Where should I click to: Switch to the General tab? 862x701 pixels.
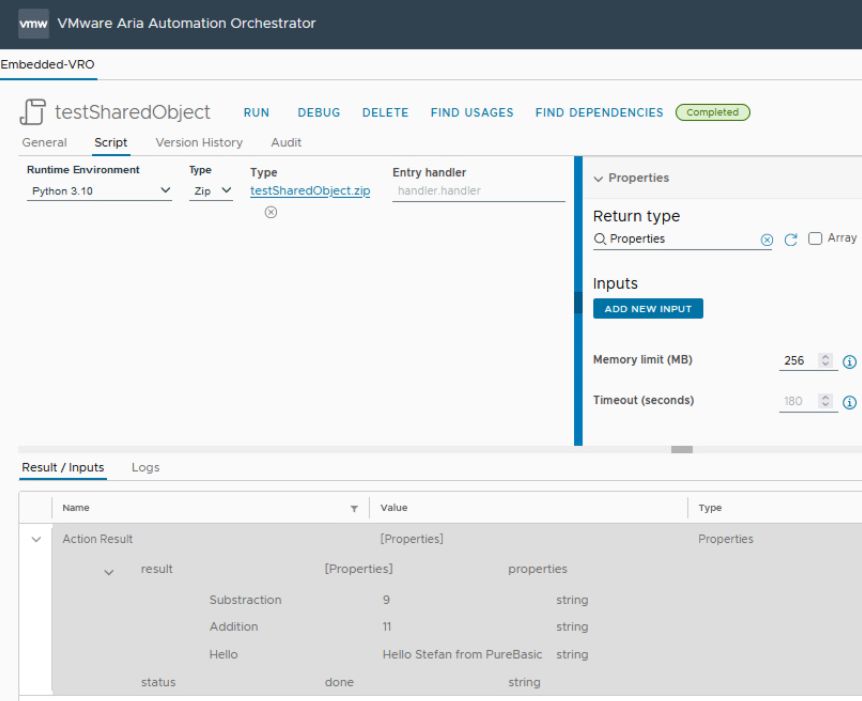tap(45, 142)
